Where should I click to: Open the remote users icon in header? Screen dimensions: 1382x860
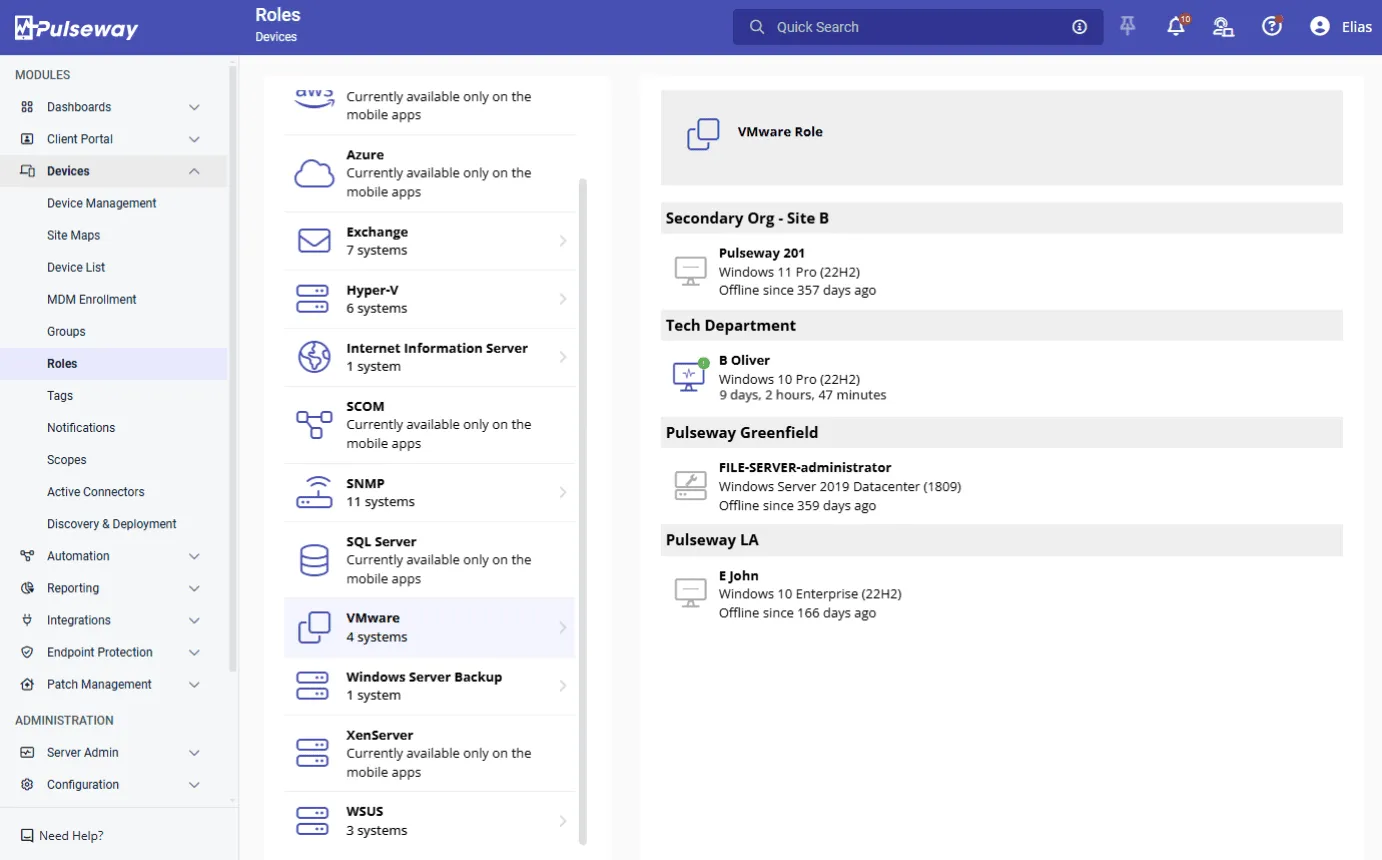click(x=1223, y=27)
